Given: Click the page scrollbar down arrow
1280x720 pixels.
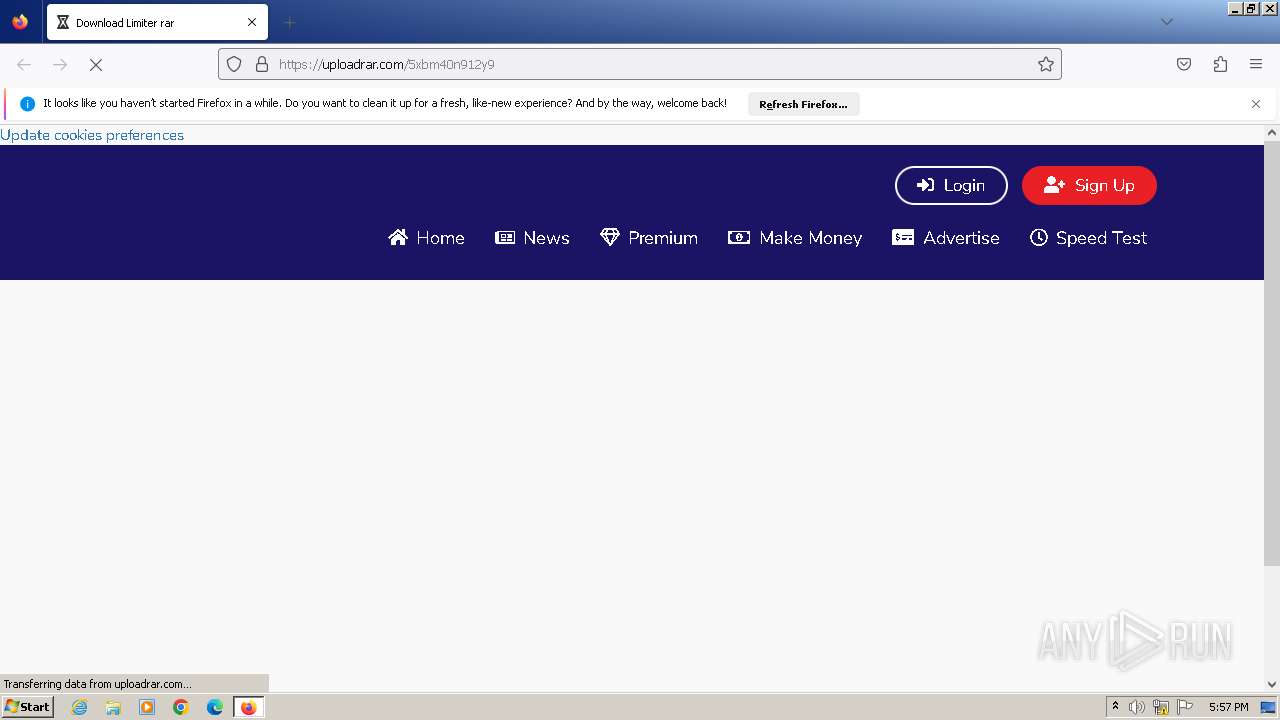Looking at the screenshot, I should (x=1272, y=684).
